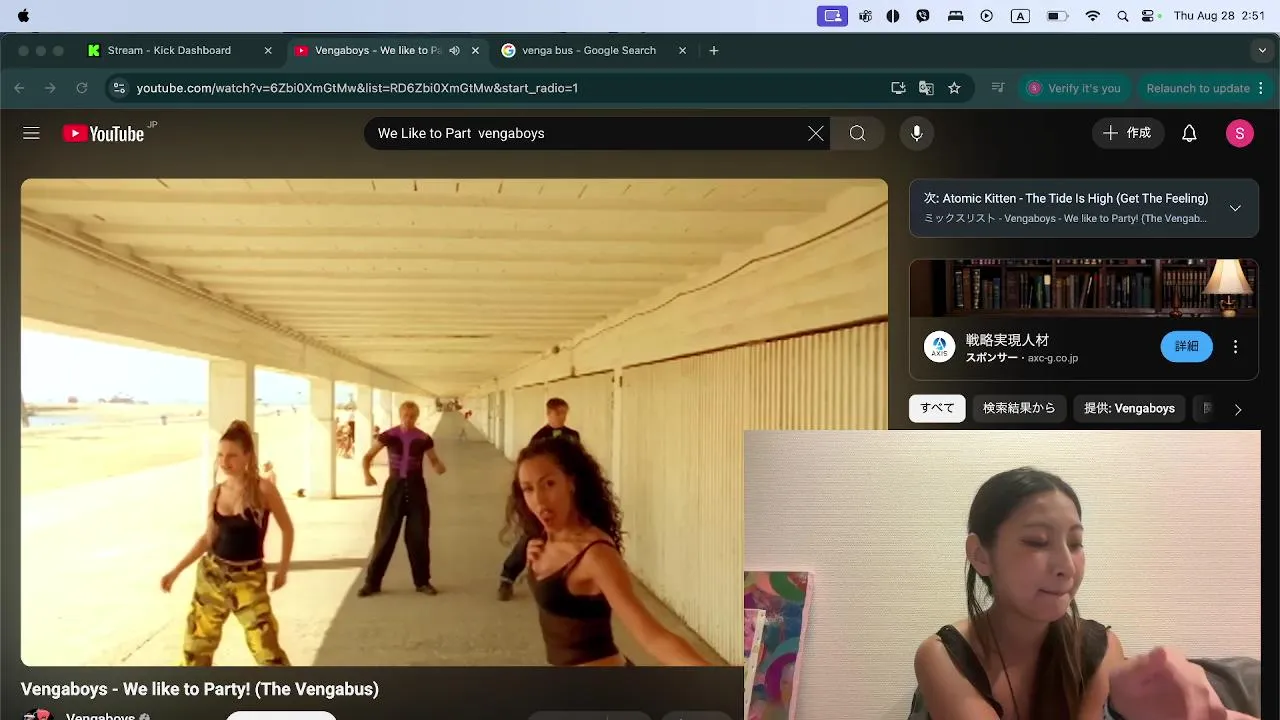Expand the mix playlist panel chevron
This screenshot has width=1280, height=720.
coord(1235,208)
